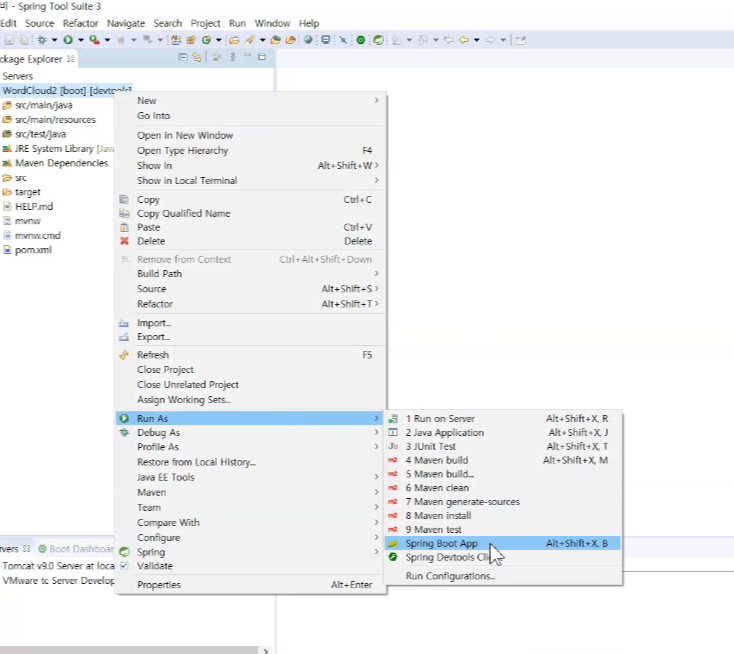Expand the Build Path submenu
The image size is (734, 654).
click(x=250, y=273)
